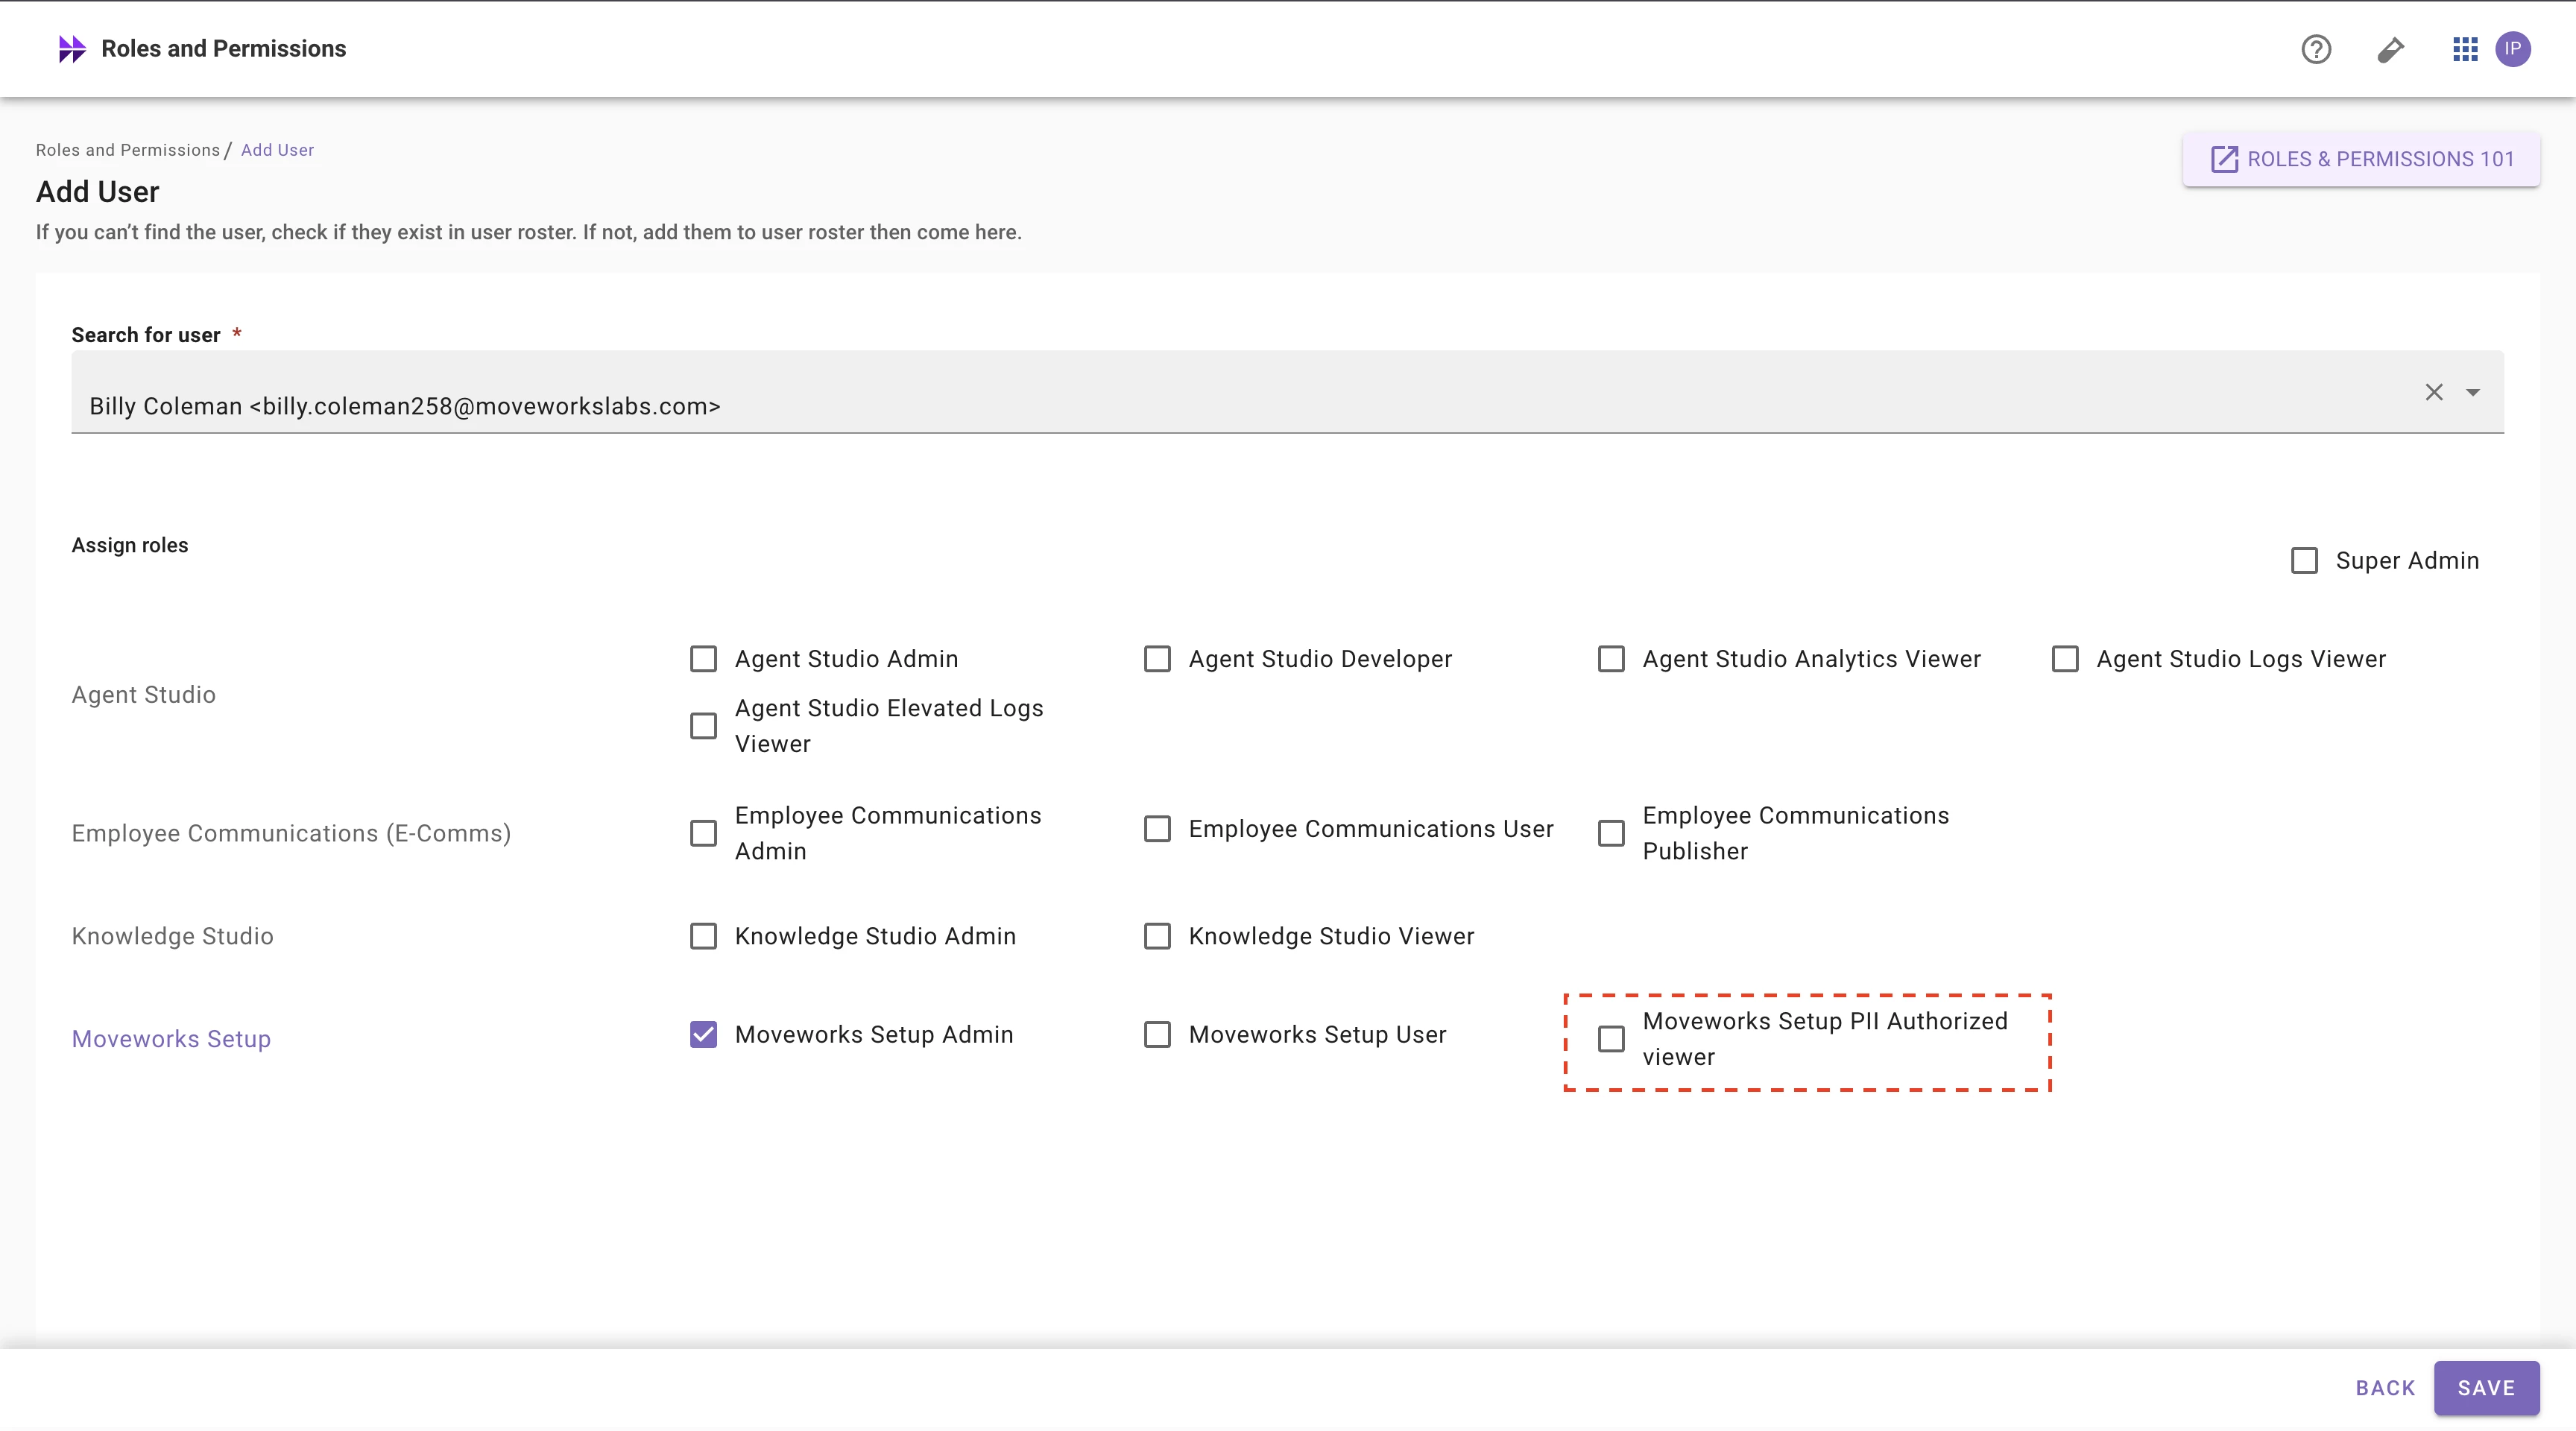Click the pen edit icon in header

point(2390,49)
